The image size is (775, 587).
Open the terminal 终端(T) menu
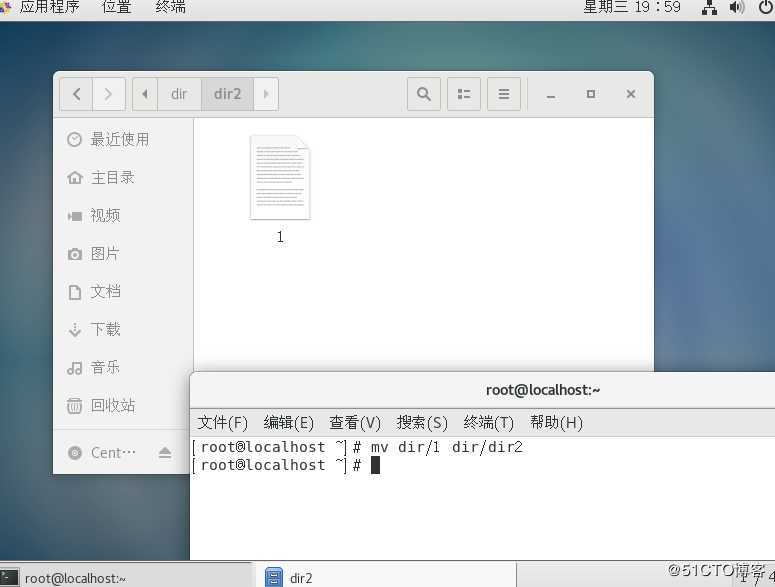[x=488, y=422]
